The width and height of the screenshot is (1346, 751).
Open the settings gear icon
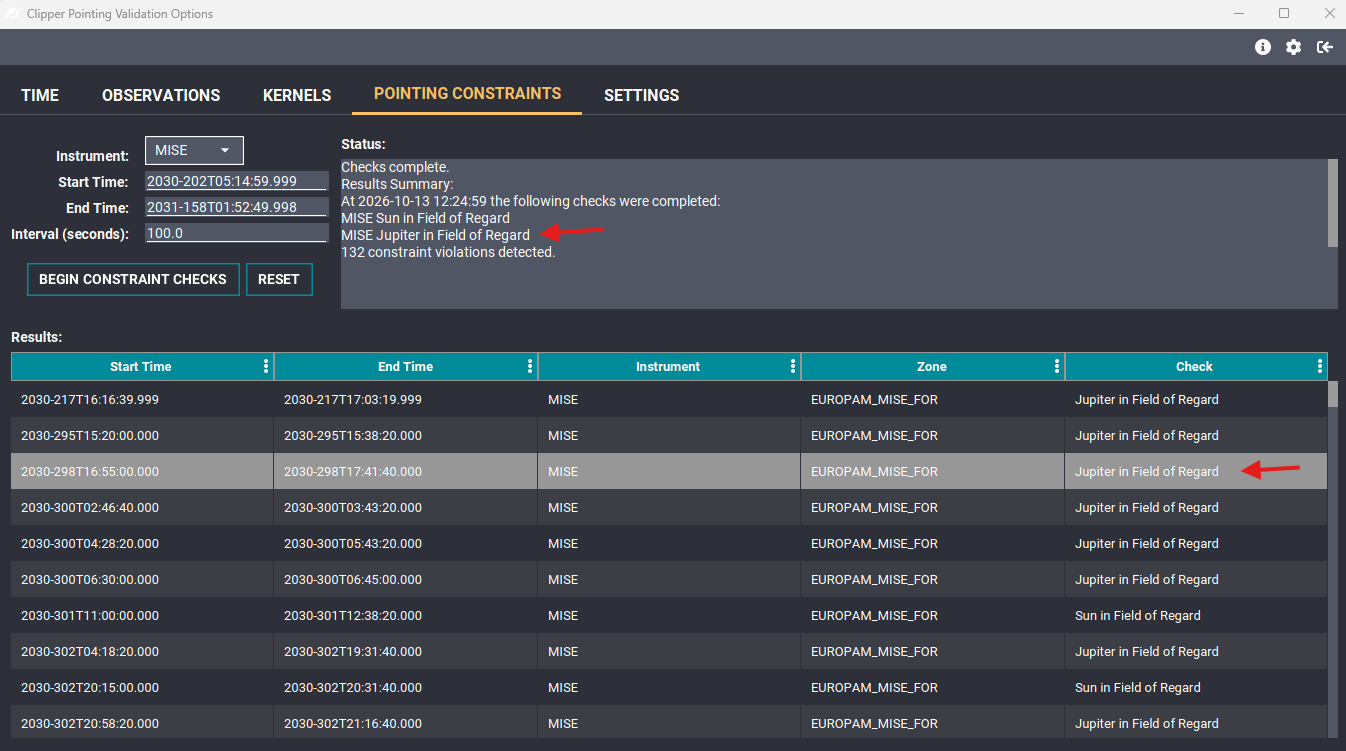pos(1294,47)
